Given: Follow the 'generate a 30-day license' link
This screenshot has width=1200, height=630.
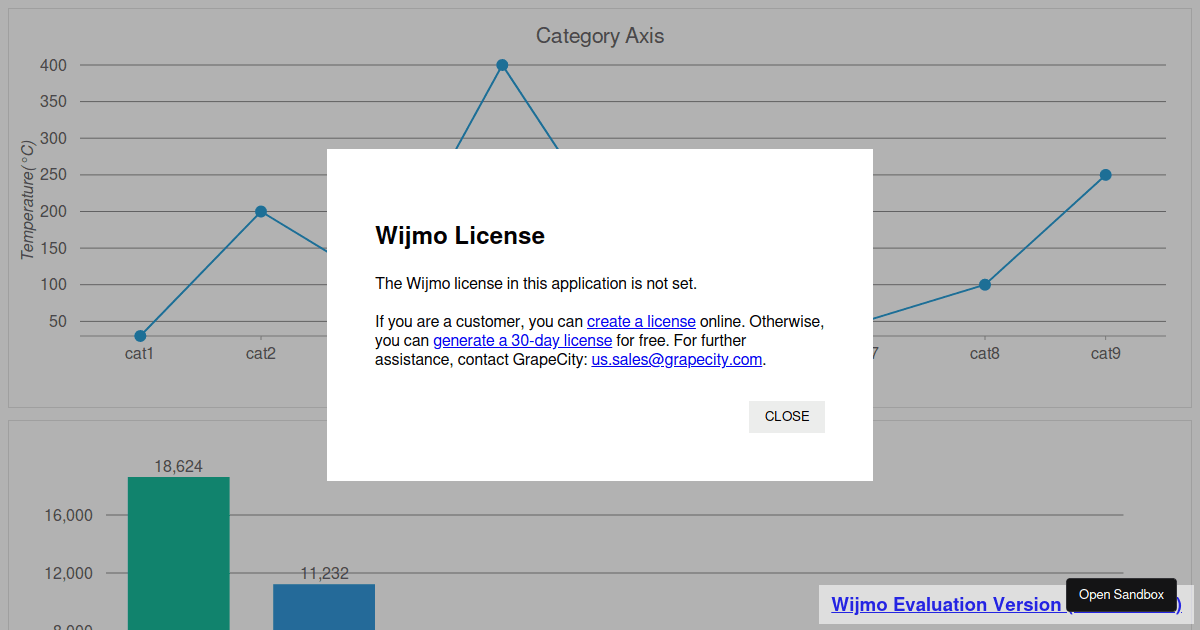Looking at the screenshot, I should point(522,341).
